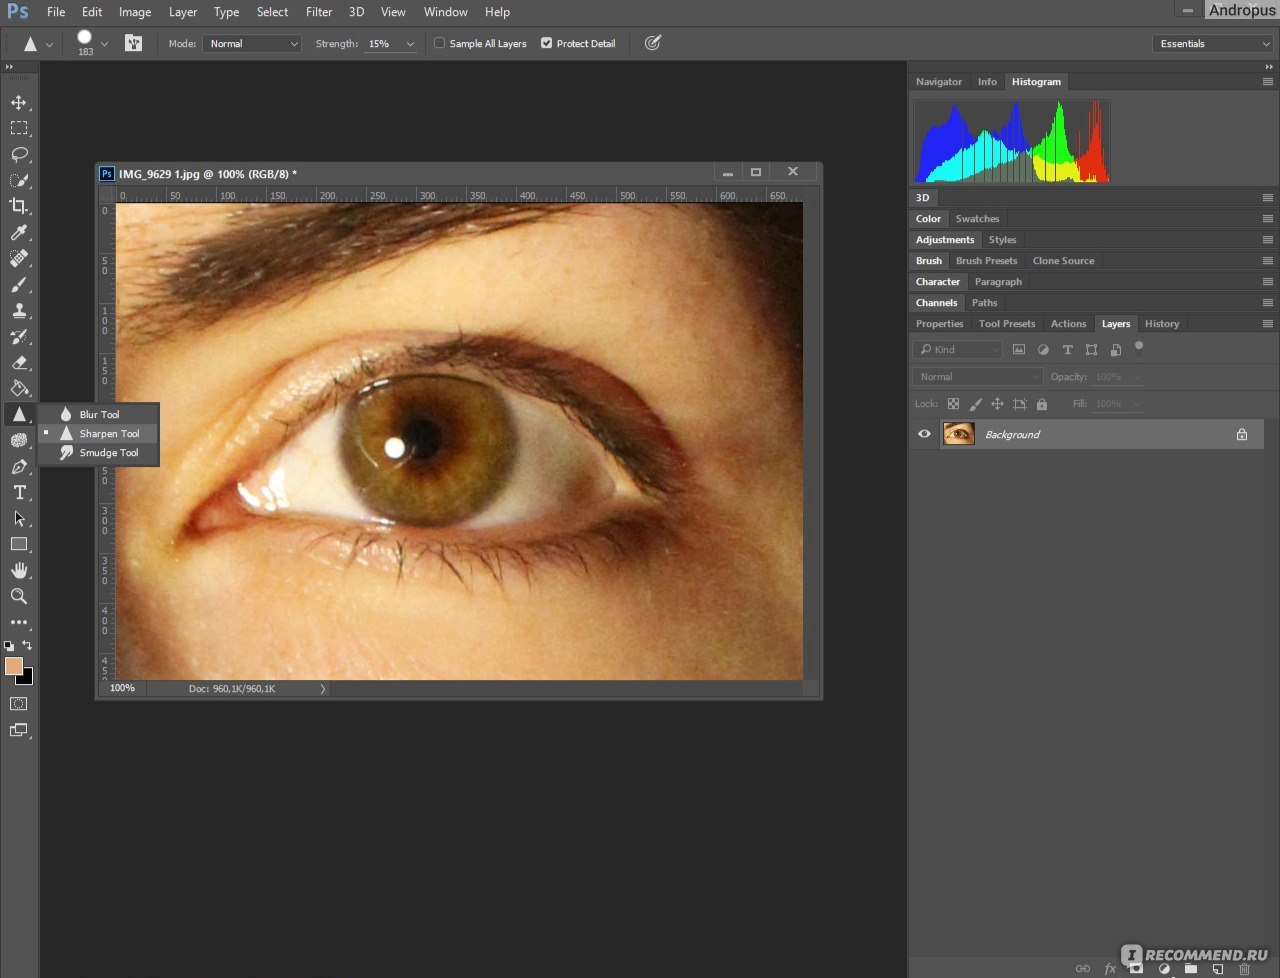
Task: Hide the Background layer with eye icon
Action: [924, 434]
